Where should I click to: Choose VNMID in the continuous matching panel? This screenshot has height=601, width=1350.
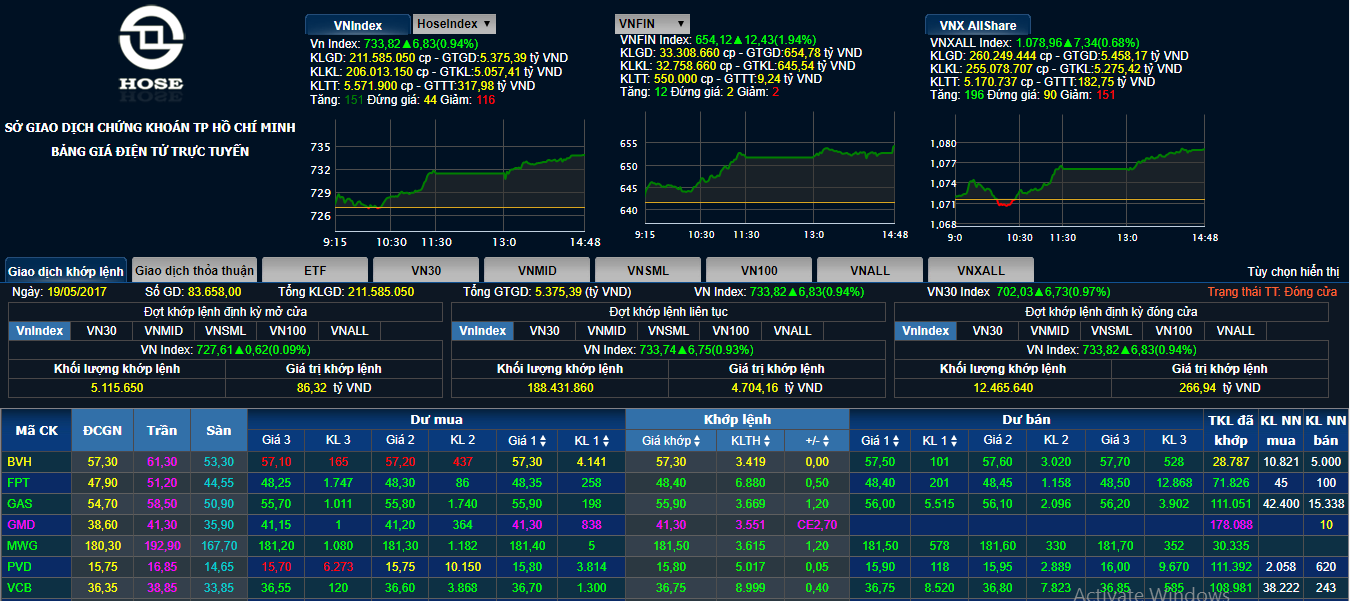pos(607,331)
